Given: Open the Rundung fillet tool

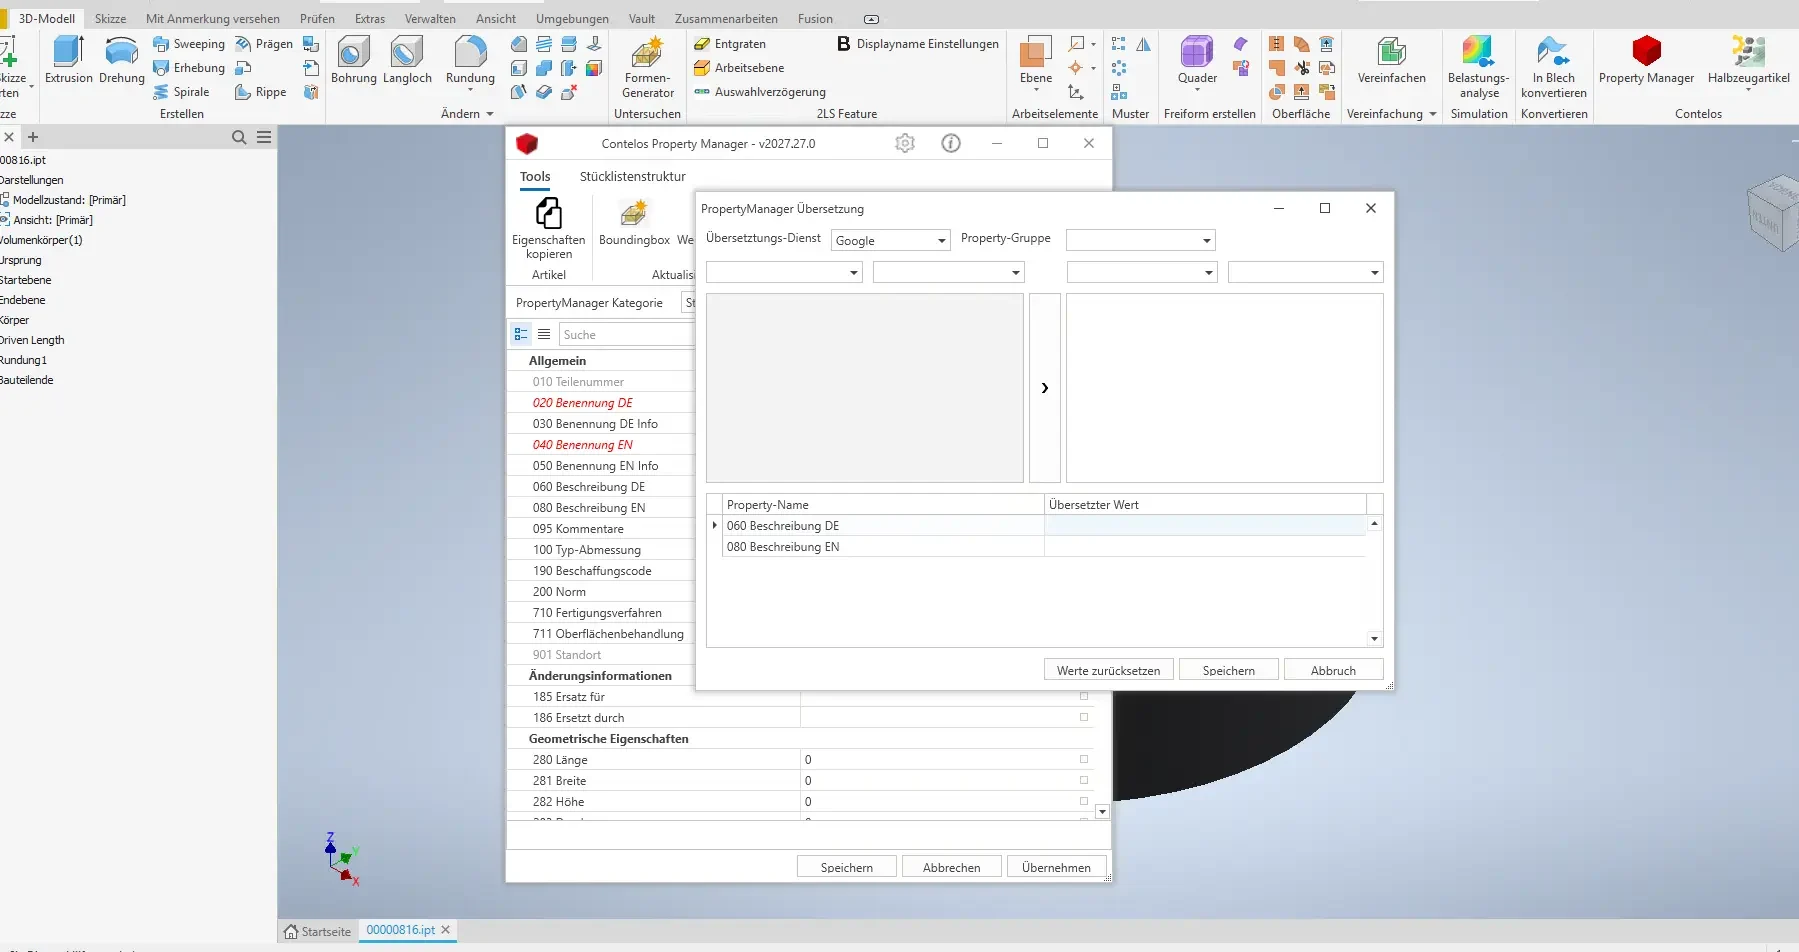Looking at the screenshot, I should [470, 62].
